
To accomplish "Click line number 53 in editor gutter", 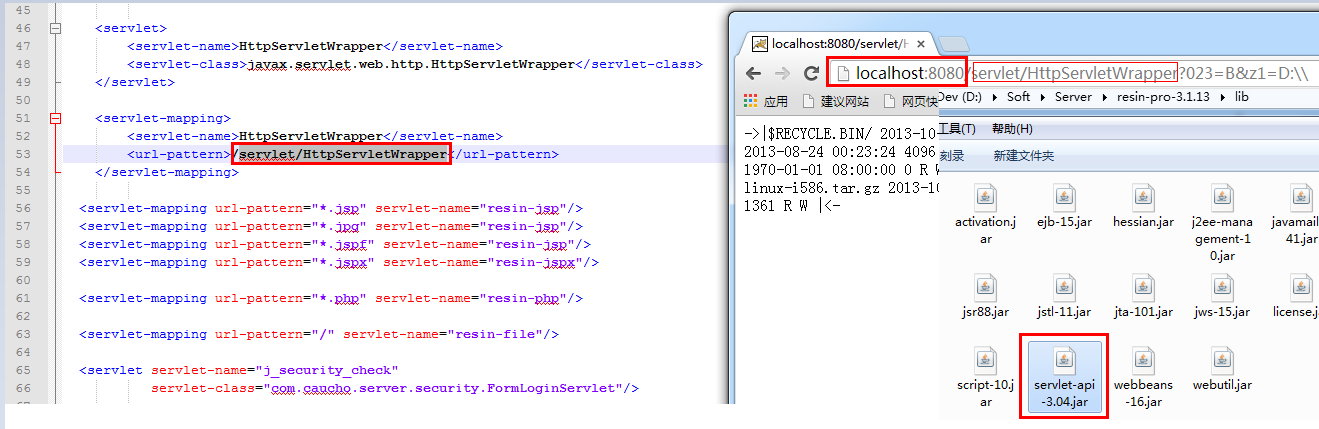I will (x=23, y=154).
